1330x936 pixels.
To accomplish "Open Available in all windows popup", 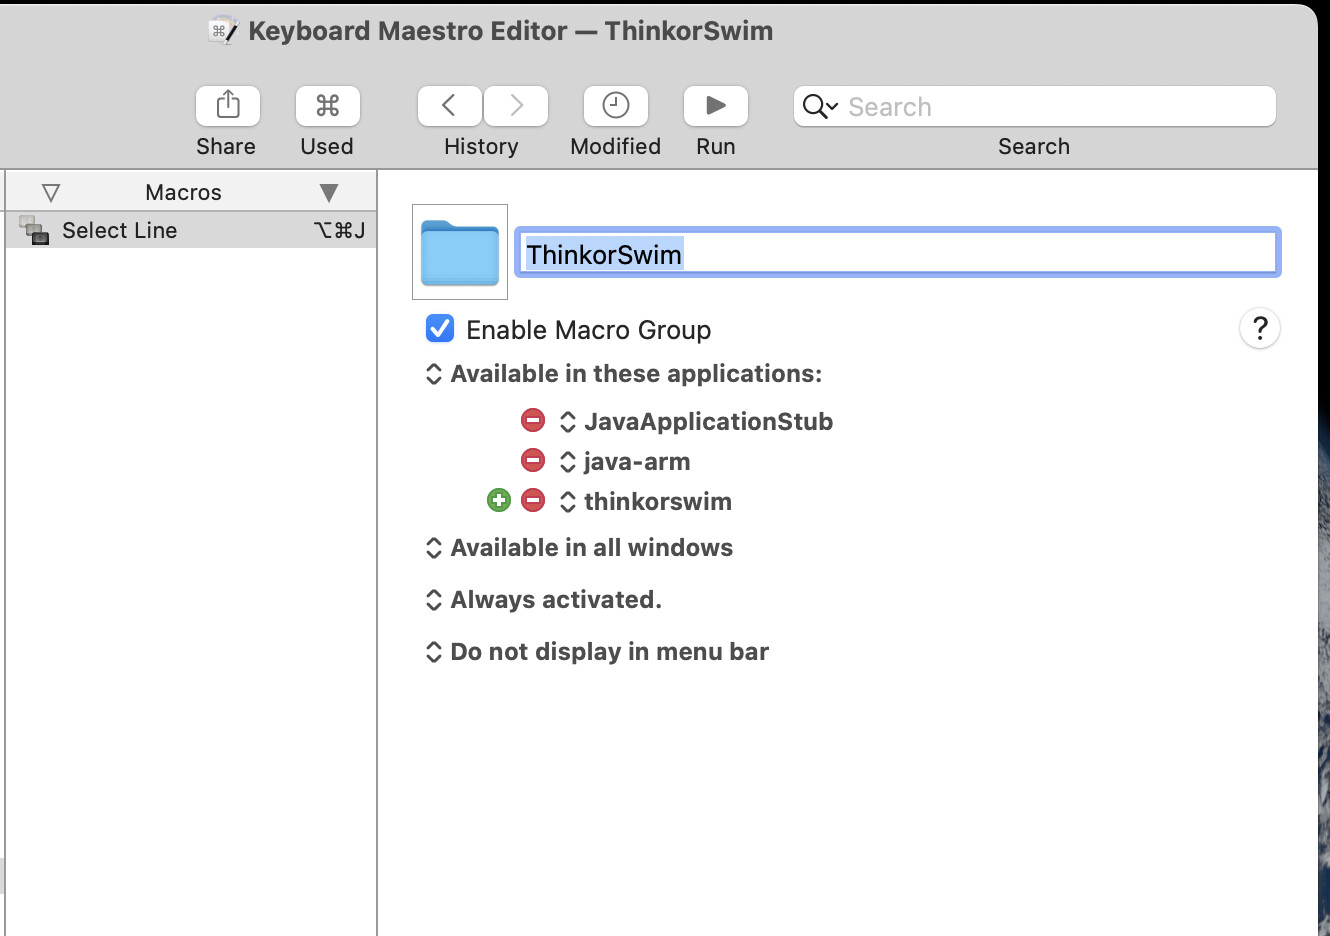I will tap(579, 548).
